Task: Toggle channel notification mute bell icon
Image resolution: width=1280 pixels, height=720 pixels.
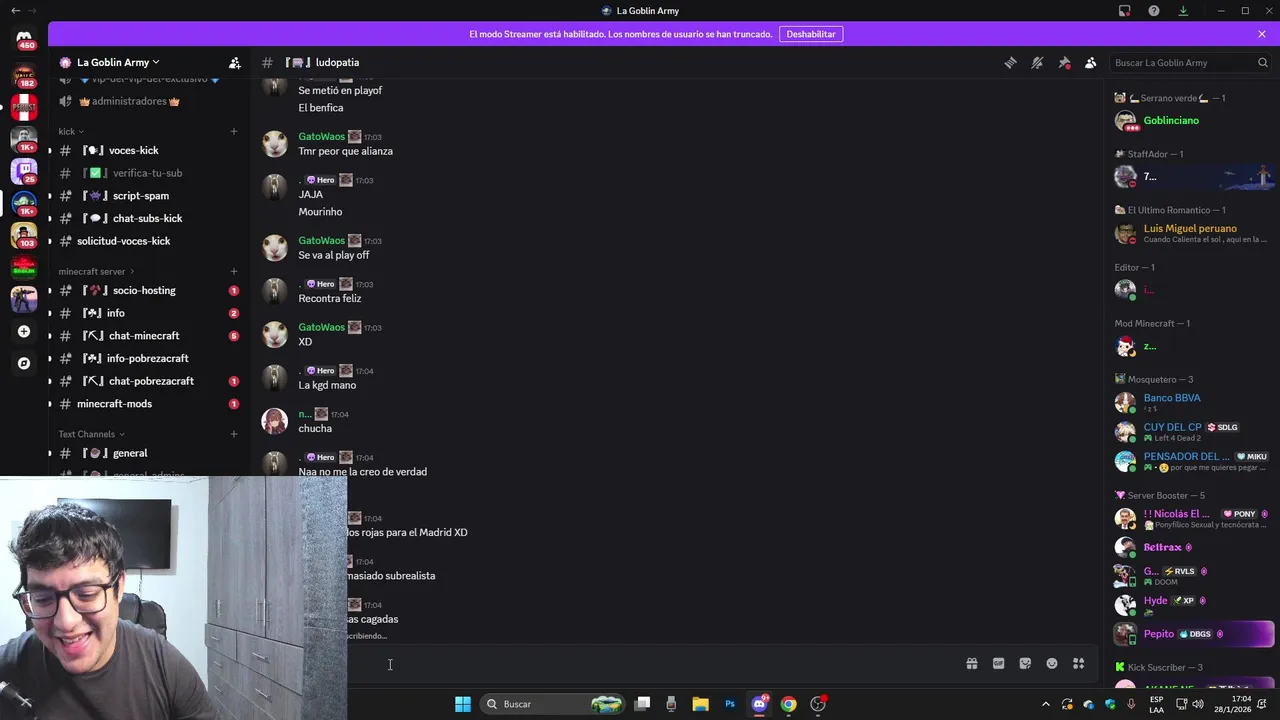Action: tap(1037, 62)
